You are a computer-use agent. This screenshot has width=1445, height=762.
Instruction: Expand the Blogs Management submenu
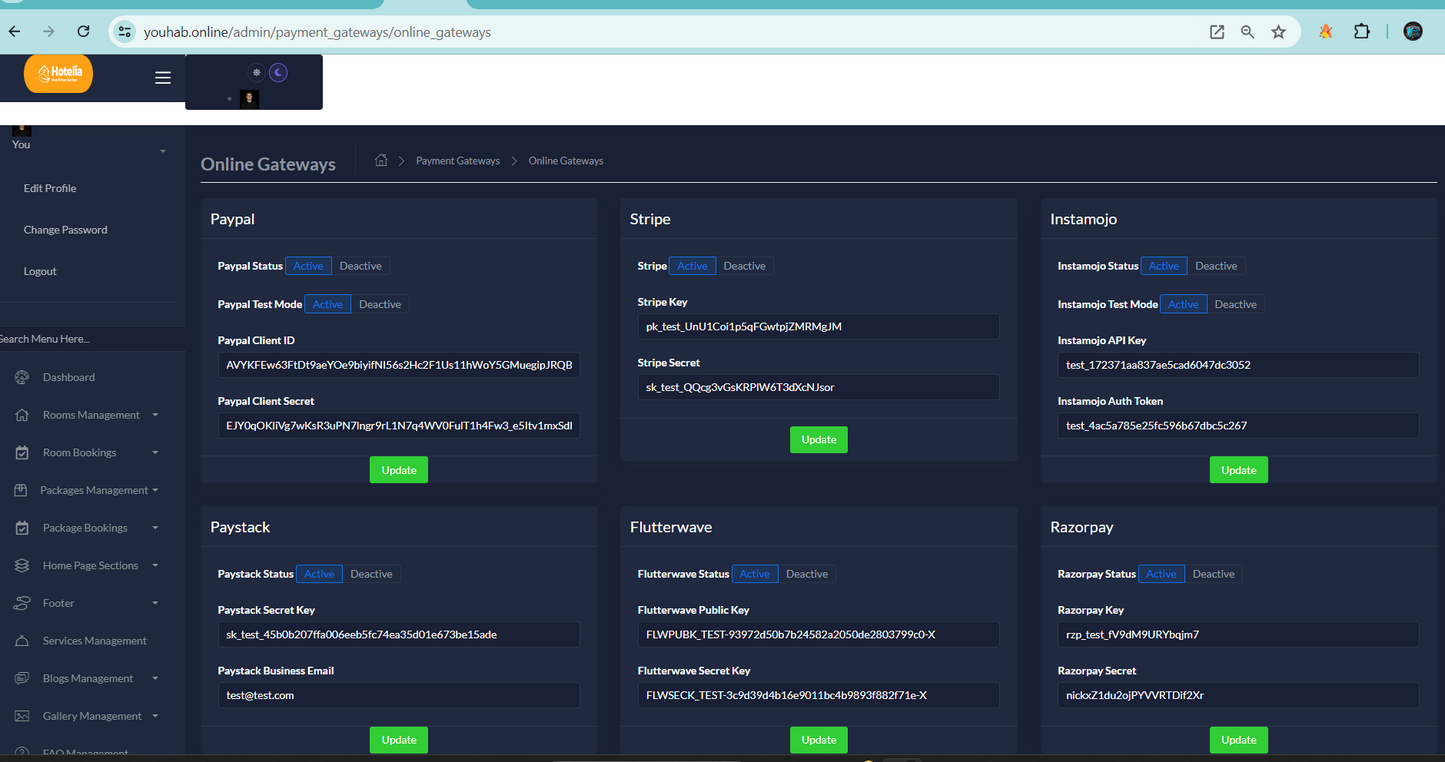click(x=155, y=679)
